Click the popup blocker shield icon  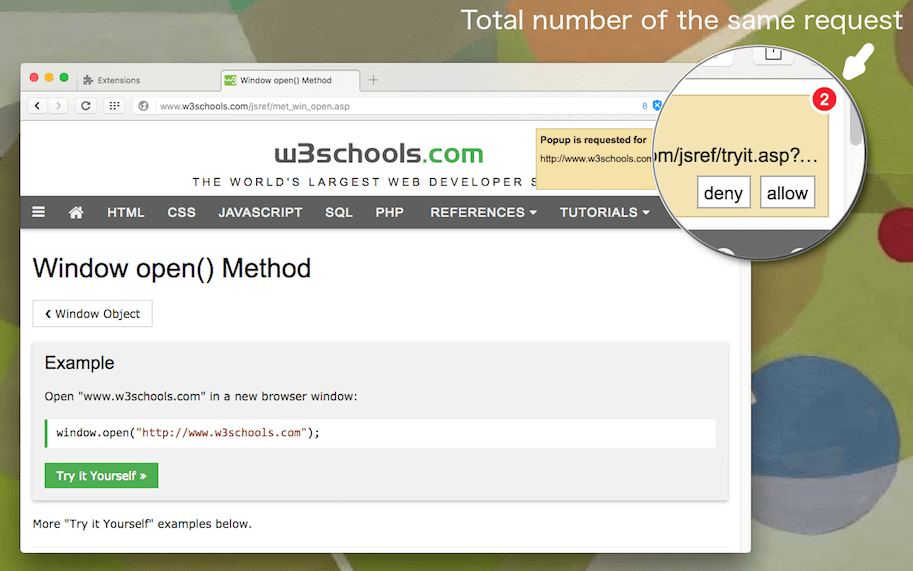click(657, 105)
